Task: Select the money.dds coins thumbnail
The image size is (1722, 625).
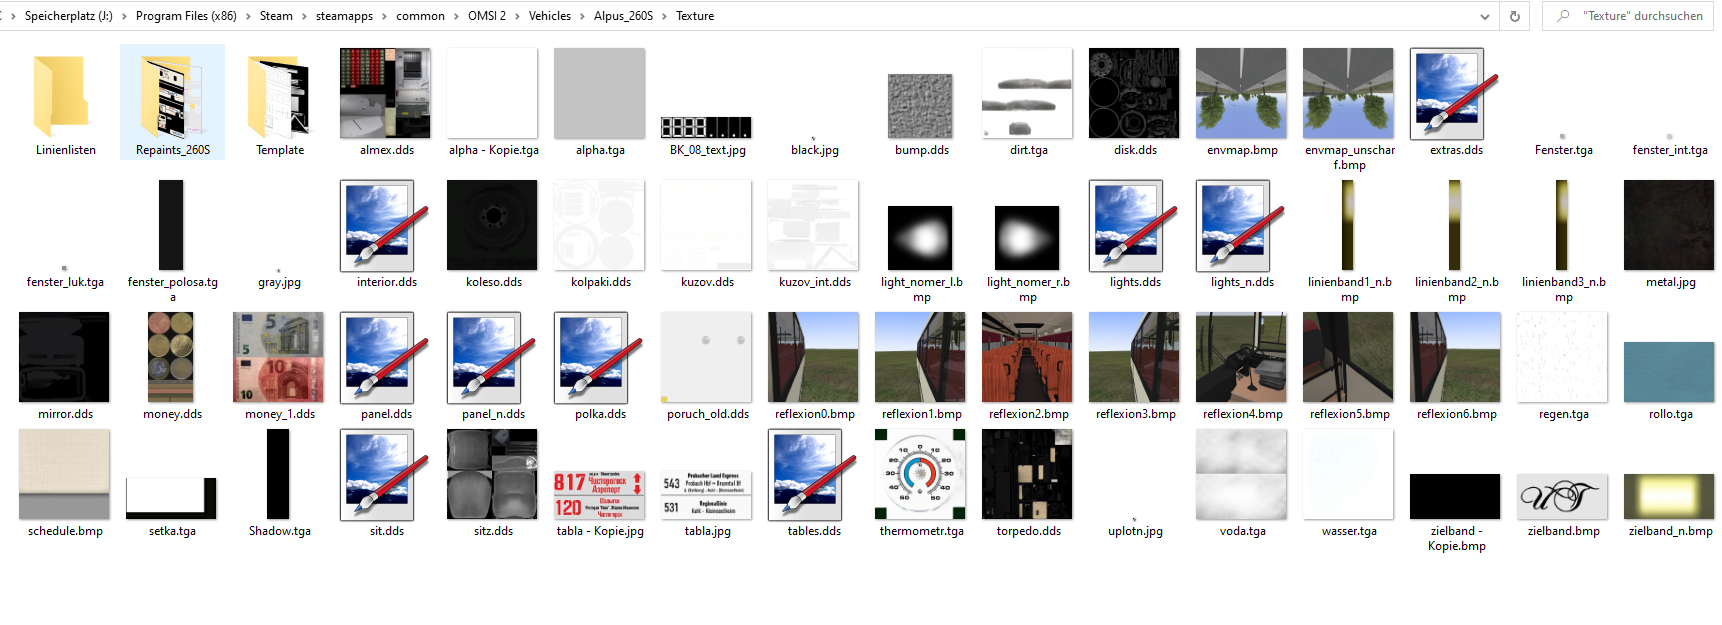Action: coord(171,357)
